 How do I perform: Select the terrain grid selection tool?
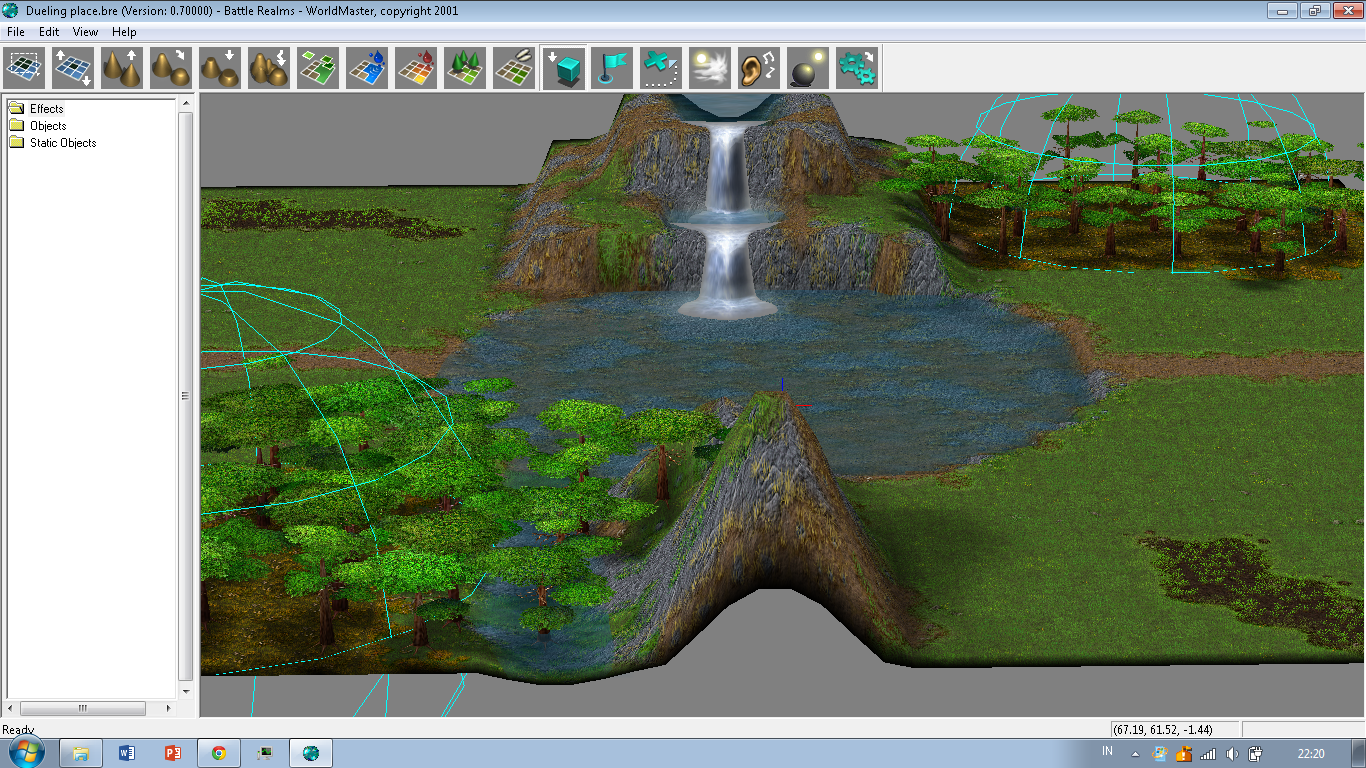click(24, 68)
